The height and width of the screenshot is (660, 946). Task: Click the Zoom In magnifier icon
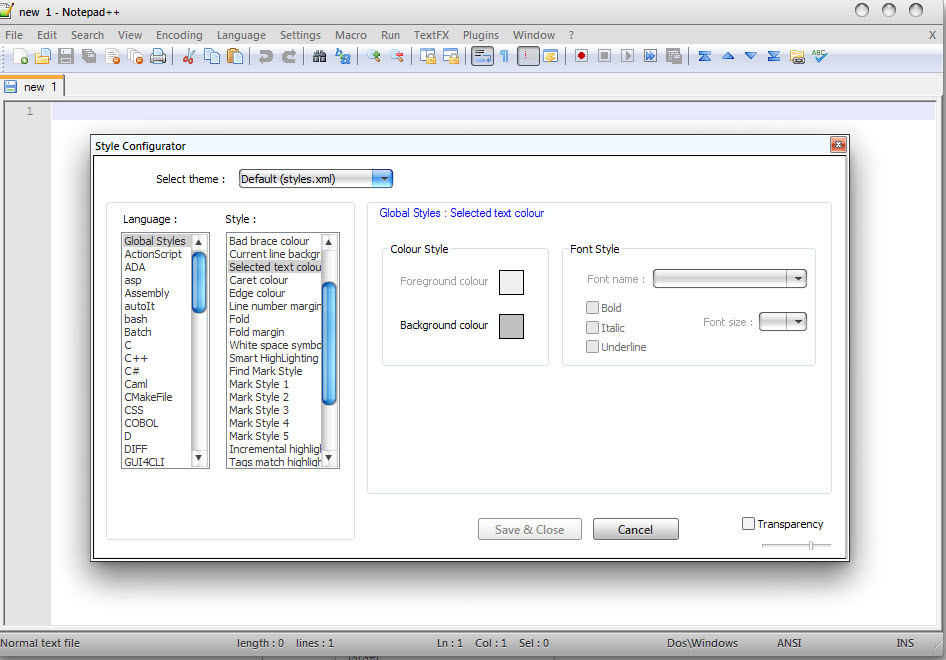[373, 57]
